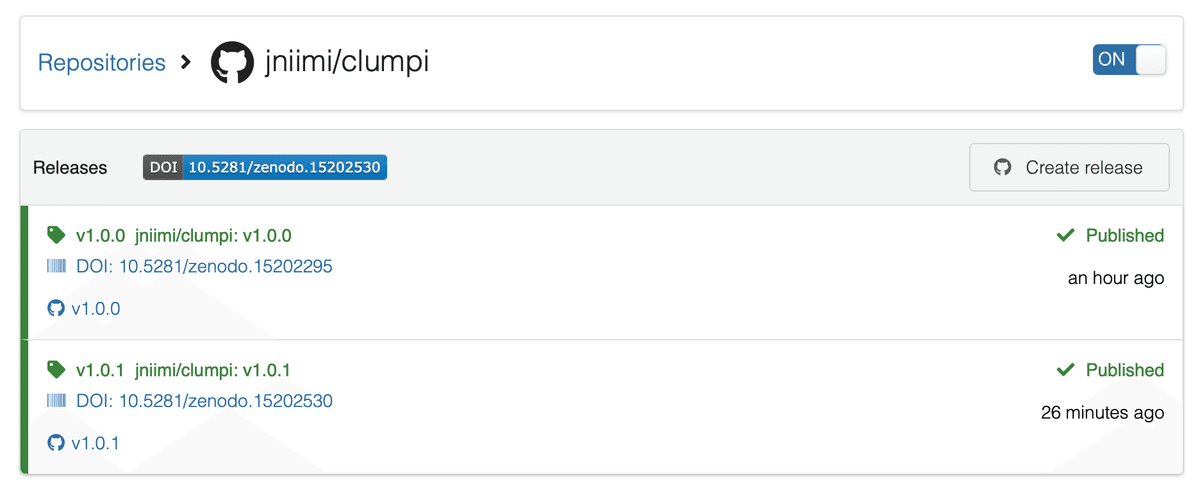The width and height of the screenshot is (1200, 491).
Task: Toggle the repository ON switch off
Action: (x=1129, y=60)
